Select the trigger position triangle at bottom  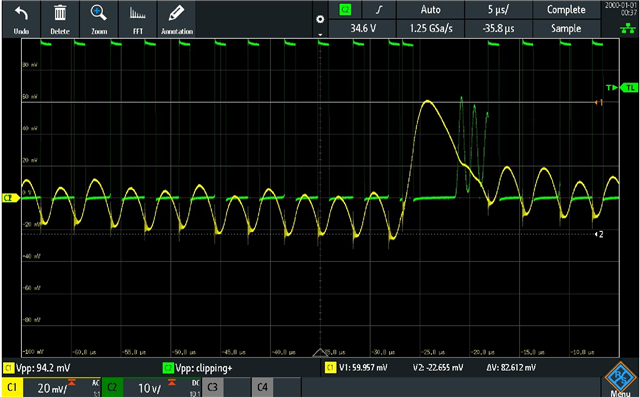pyautogui.click(x=320, y=353)
